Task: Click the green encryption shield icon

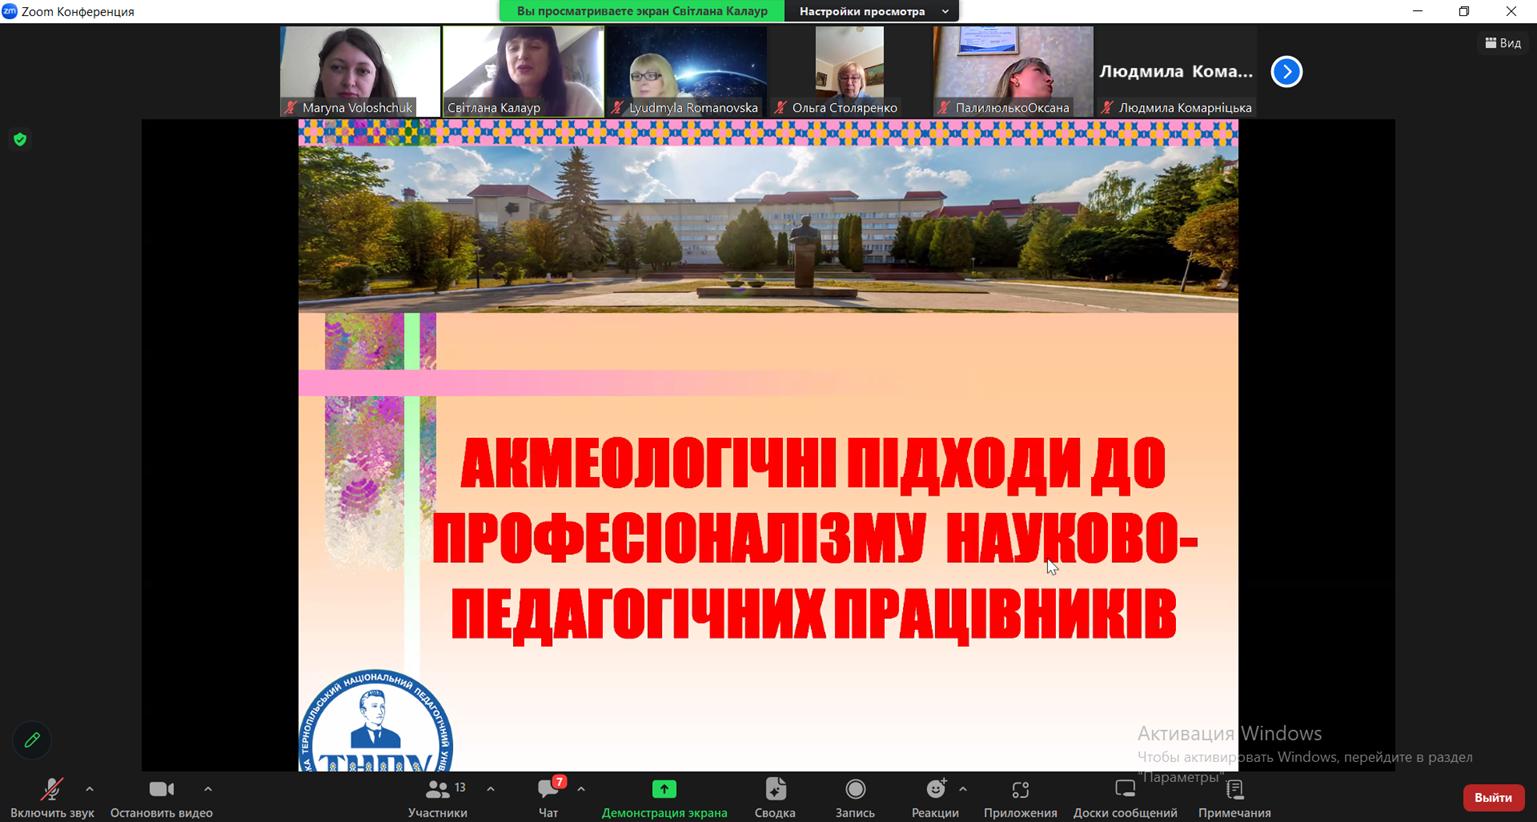Action: point(20,140)
